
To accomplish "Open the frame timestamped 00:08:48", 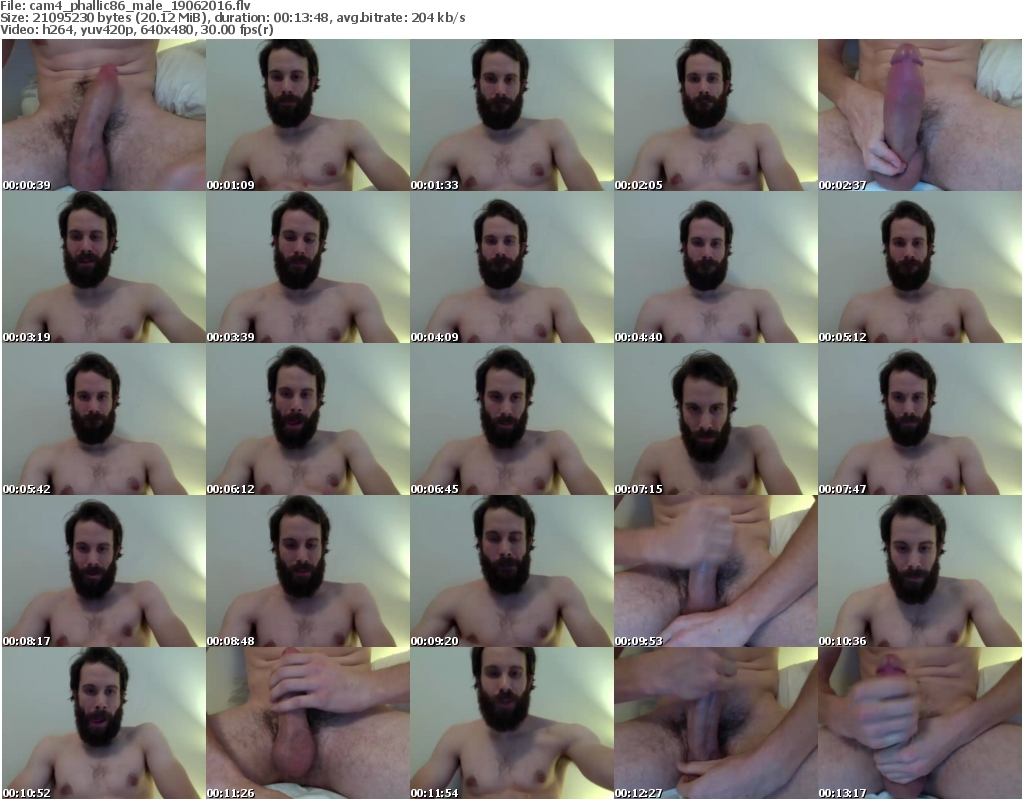I will point(308,571).
